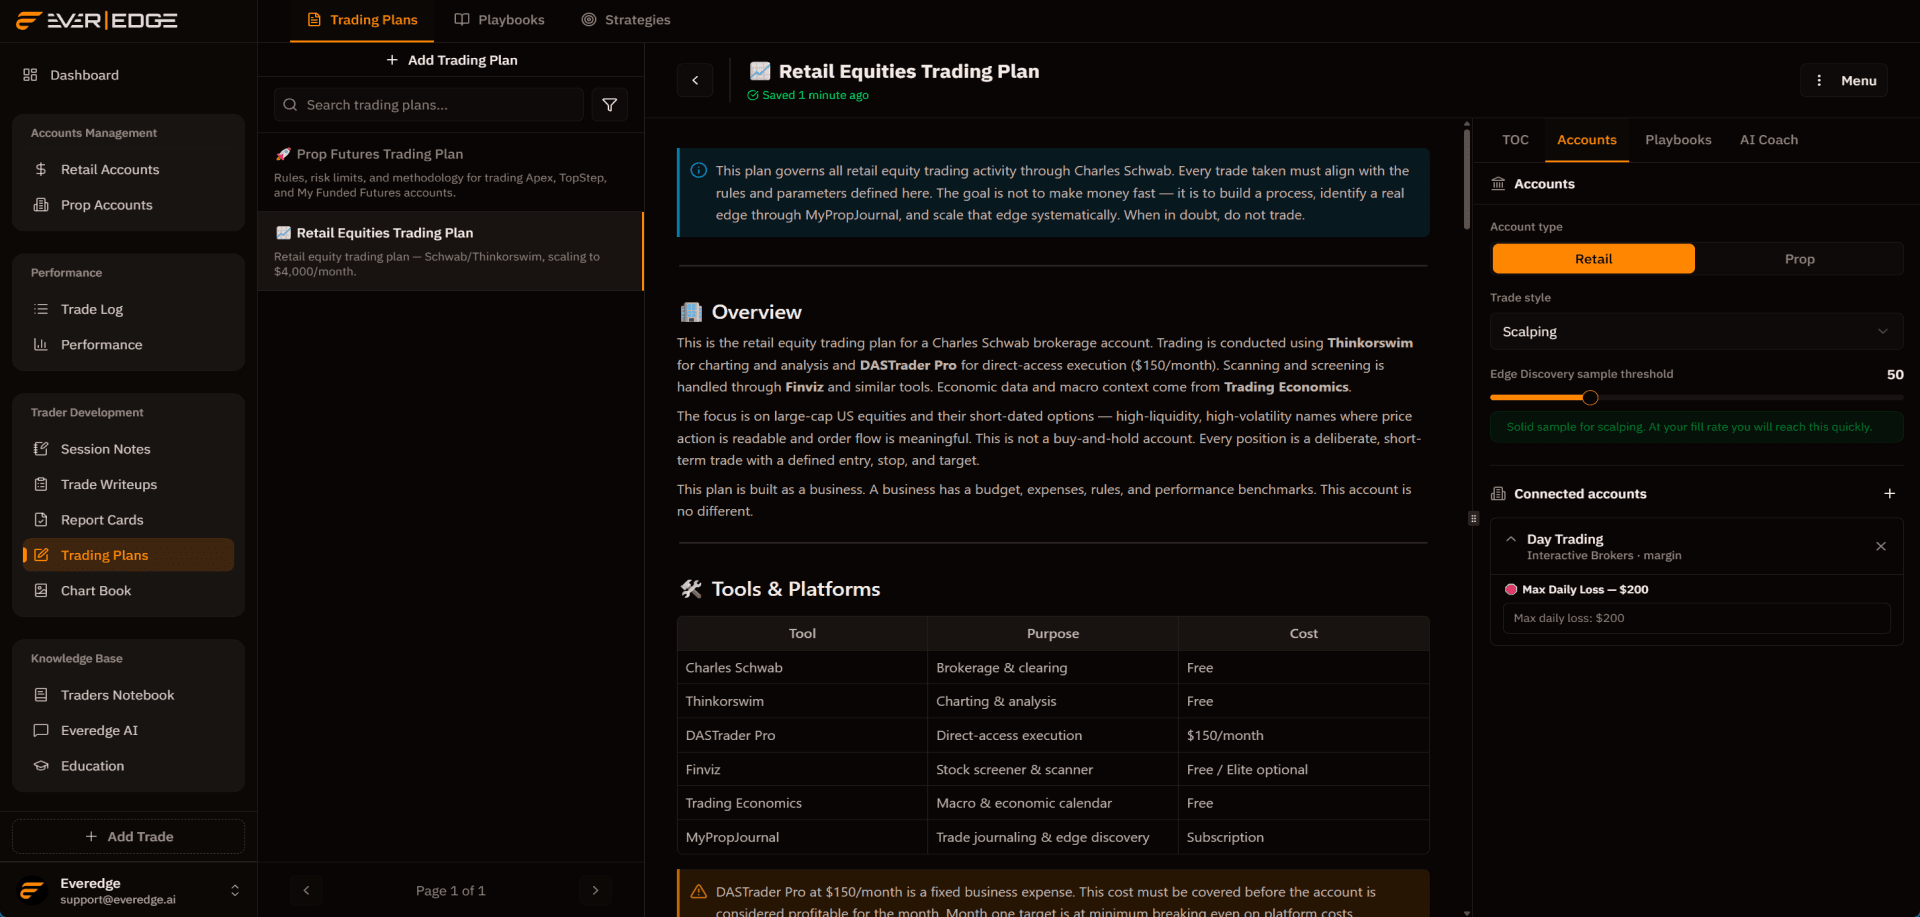The image size is (1920, 917).
Task: Add a connected account with plus icon
Action: (x=1889, y=494)
